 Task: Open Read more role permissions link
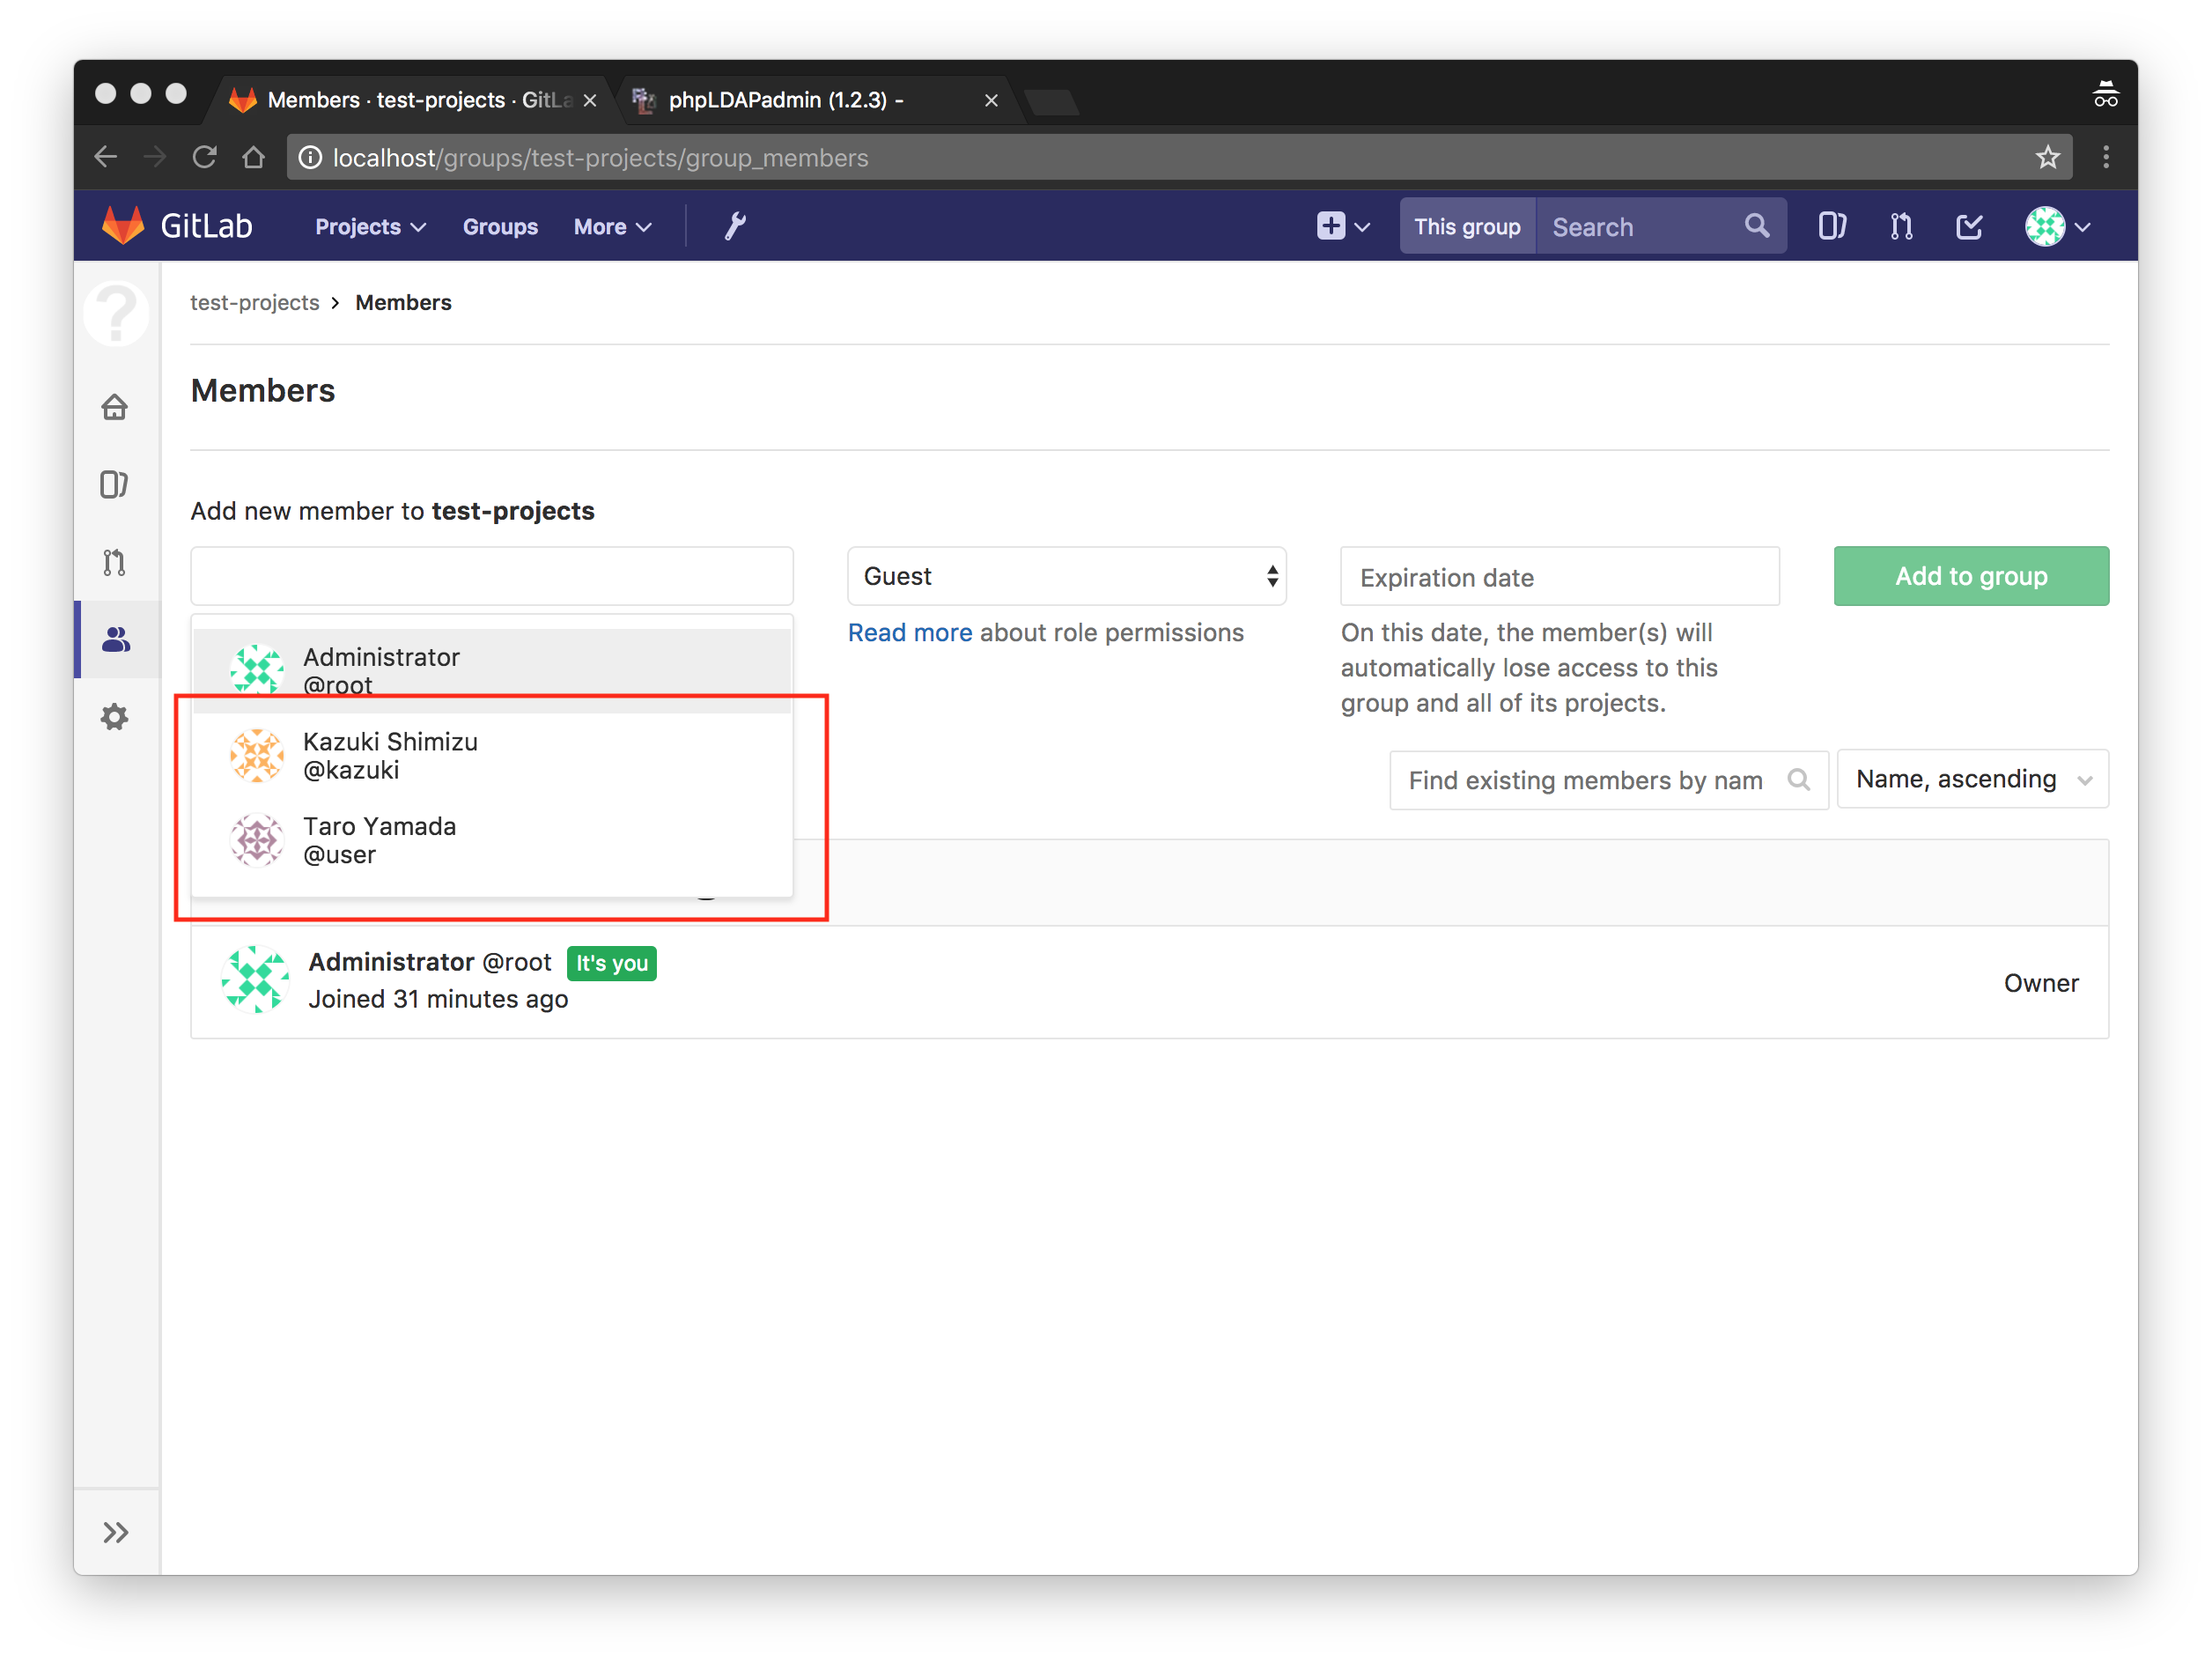click(x=909, y=633)
